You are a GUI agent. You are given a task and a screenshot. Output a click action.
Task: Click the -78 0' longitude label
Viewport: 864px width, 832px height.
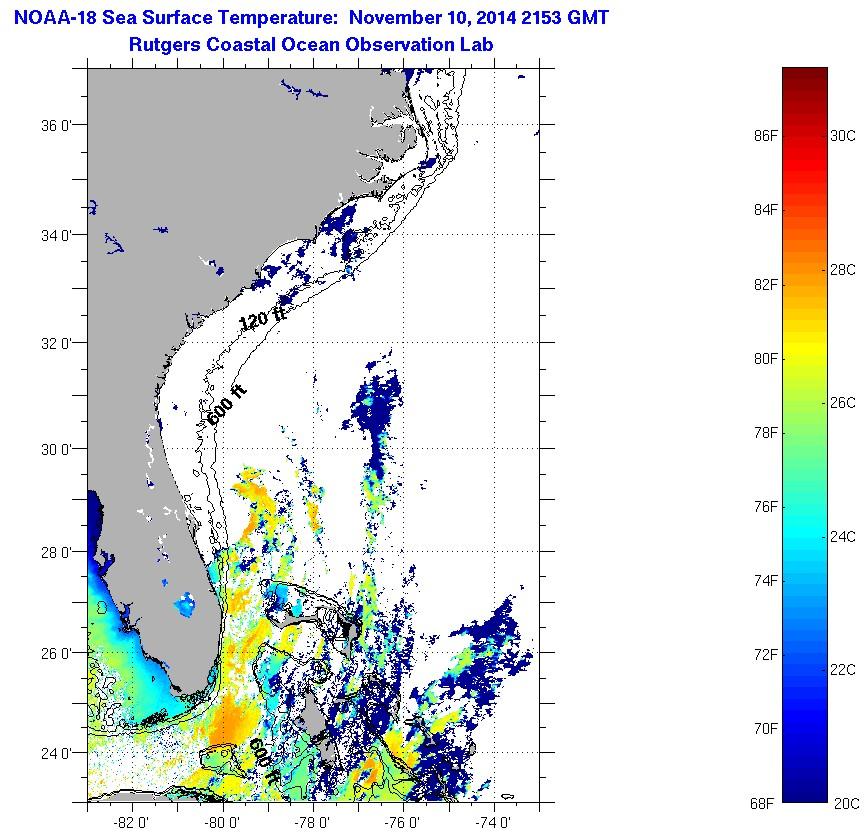pos(312,823)
